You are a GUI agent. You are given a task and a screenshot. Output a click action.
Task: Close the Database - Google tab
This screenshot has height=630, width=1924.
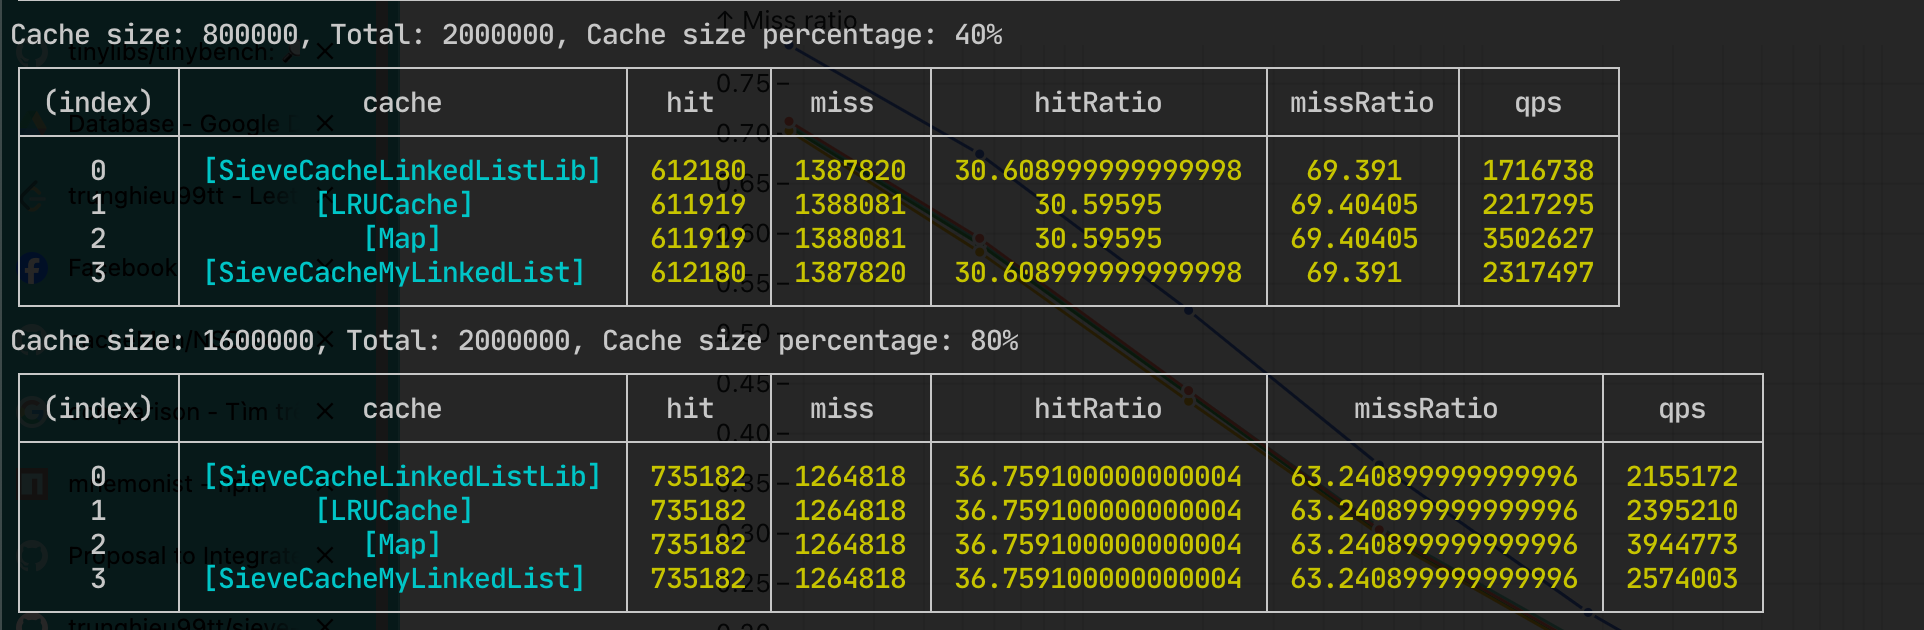325,124
